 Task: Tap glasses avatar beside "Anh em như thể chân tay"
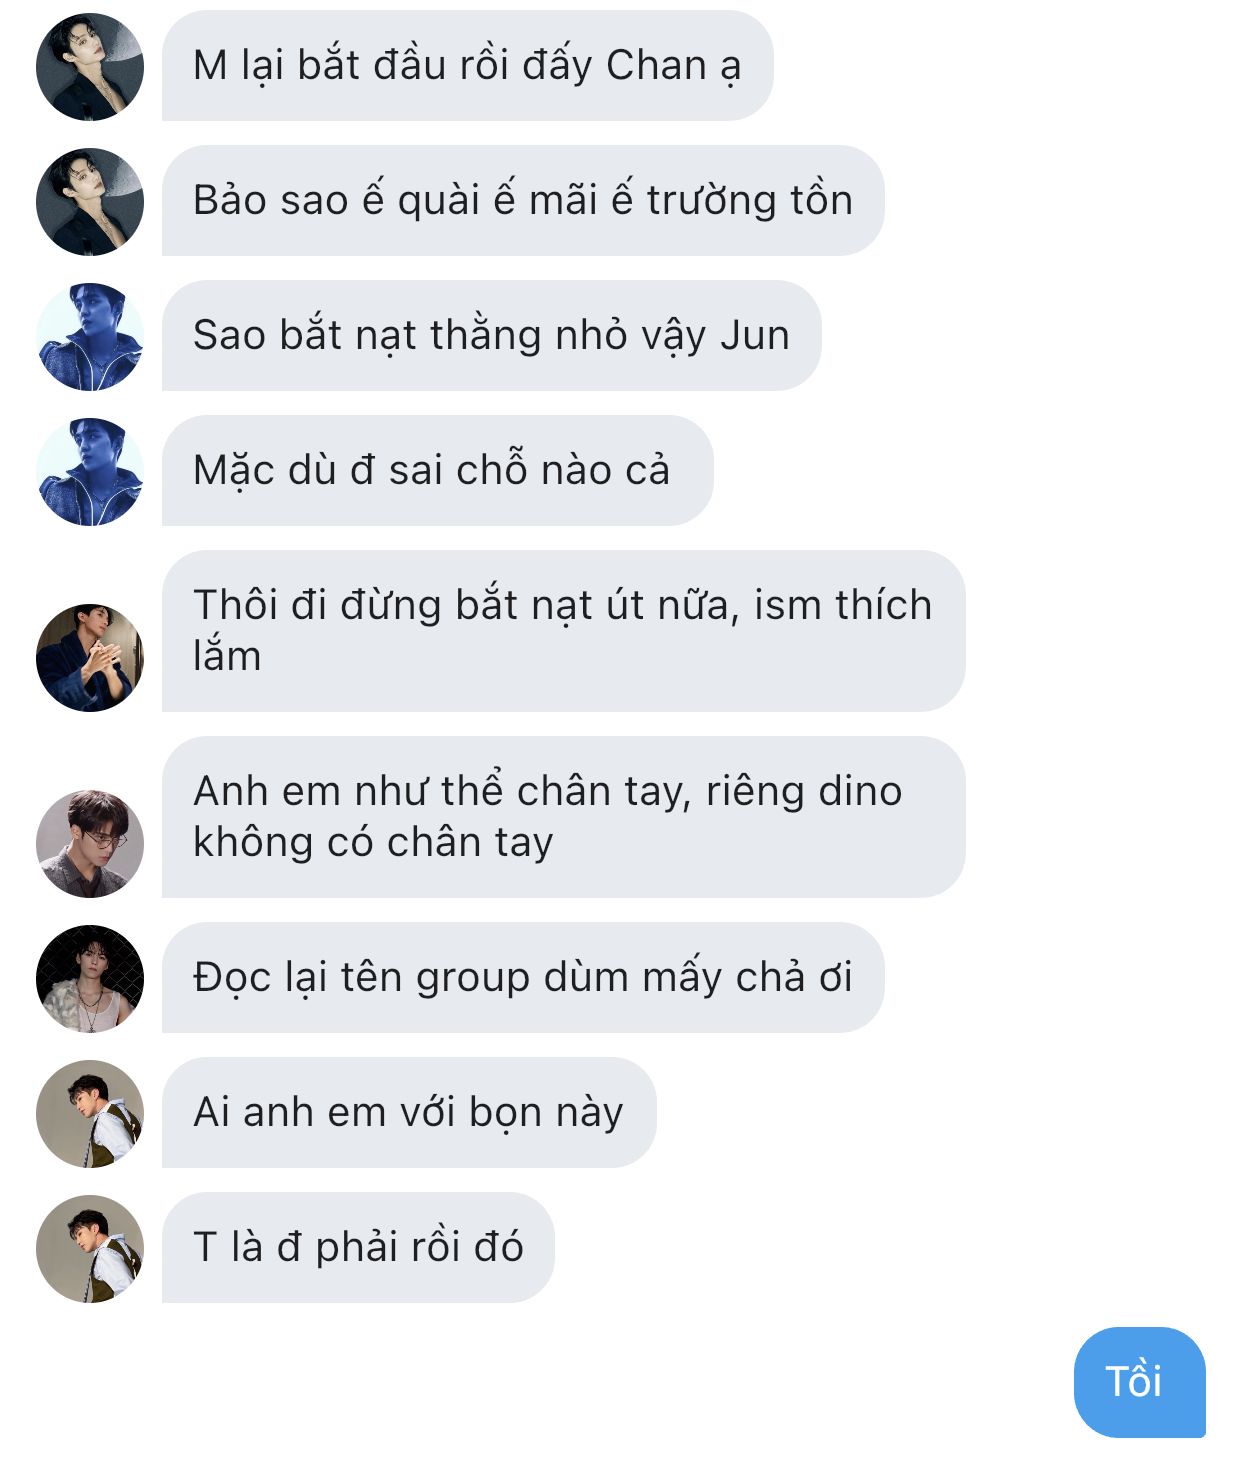point(90,844)
